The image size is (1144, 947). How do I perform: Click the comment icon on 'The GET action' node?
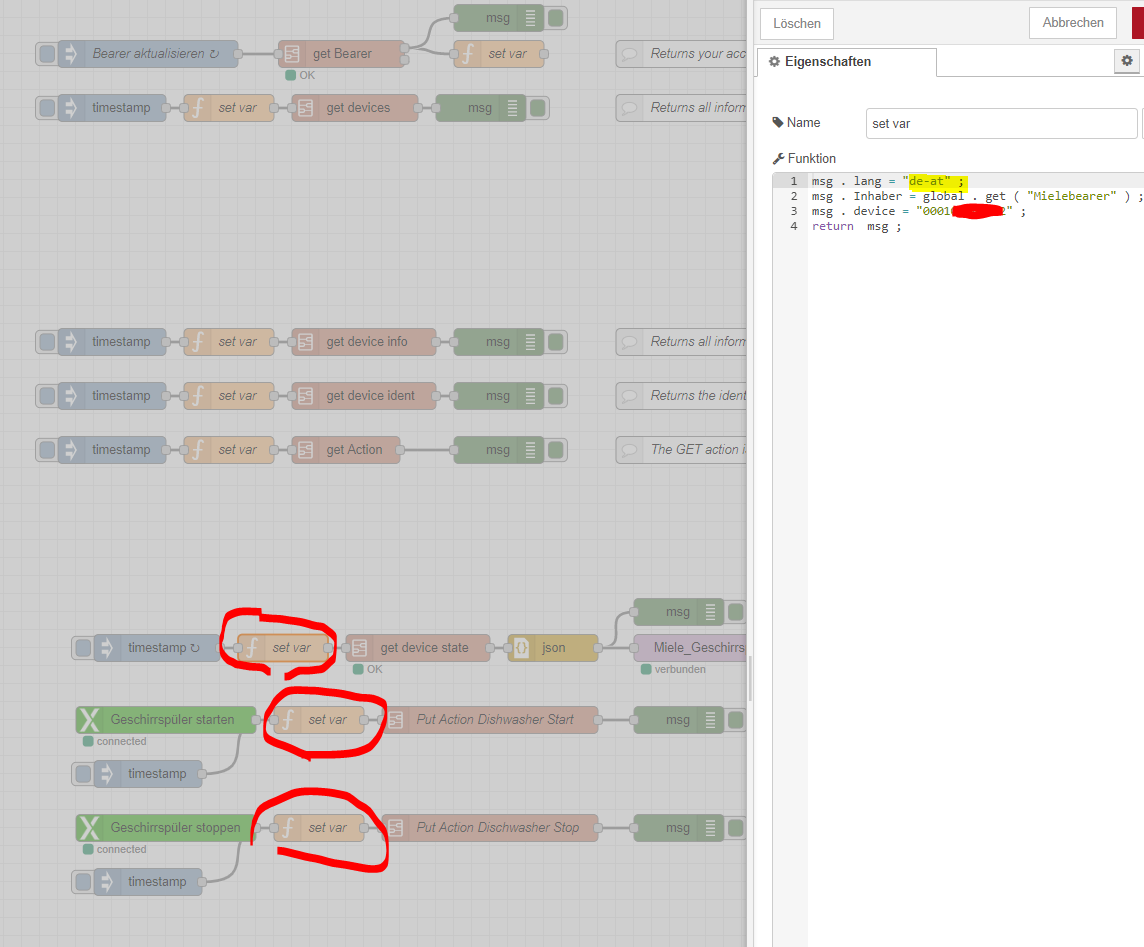[x=629, y=450]
